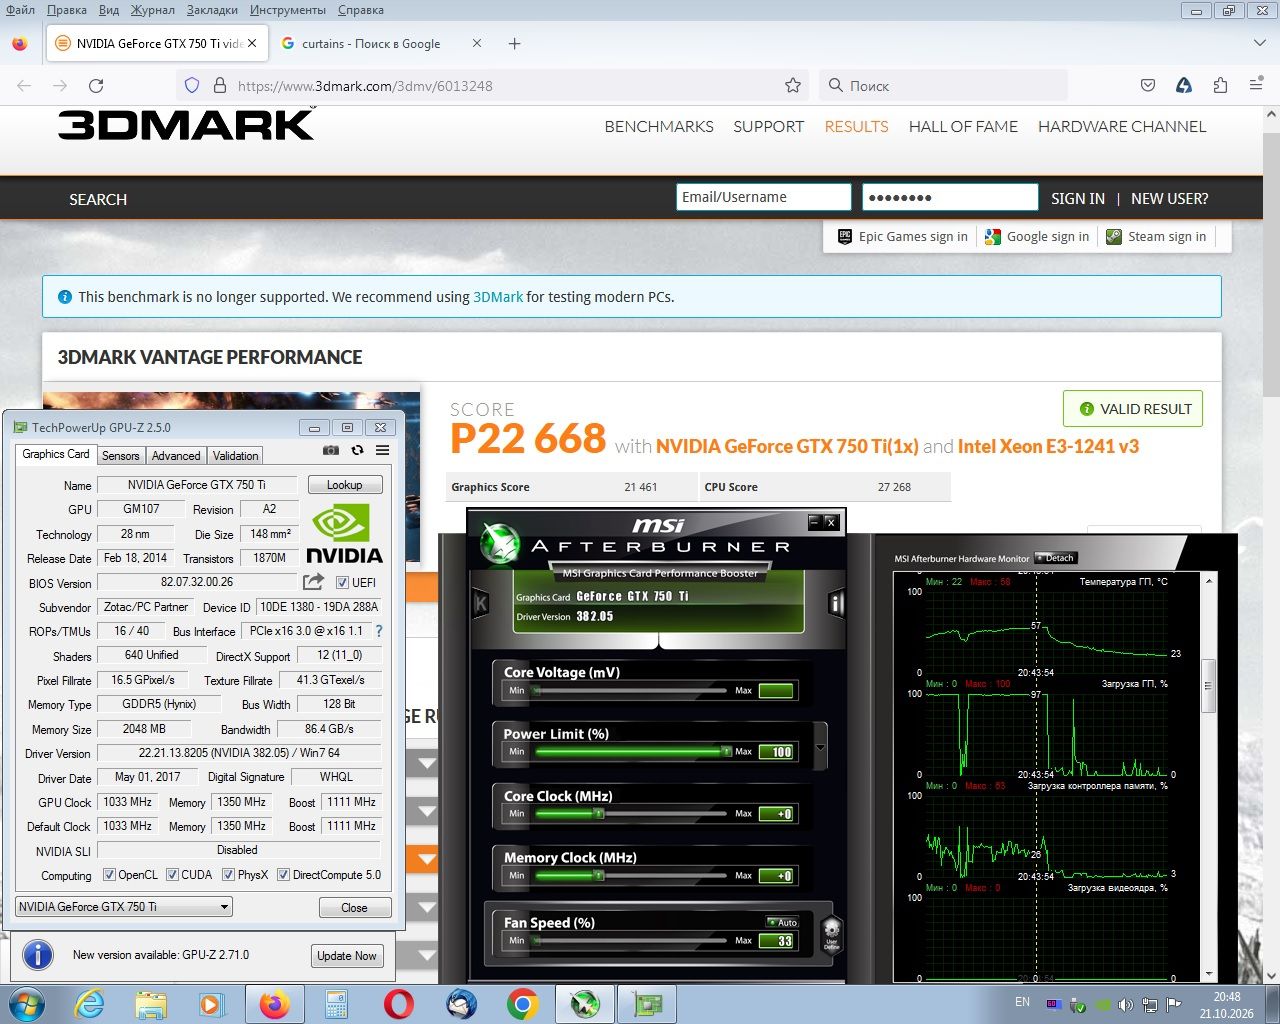Open a new Firefox tab with plus
The image size is (1280, 1024).
pyautogui.click(x=514, y=44)
